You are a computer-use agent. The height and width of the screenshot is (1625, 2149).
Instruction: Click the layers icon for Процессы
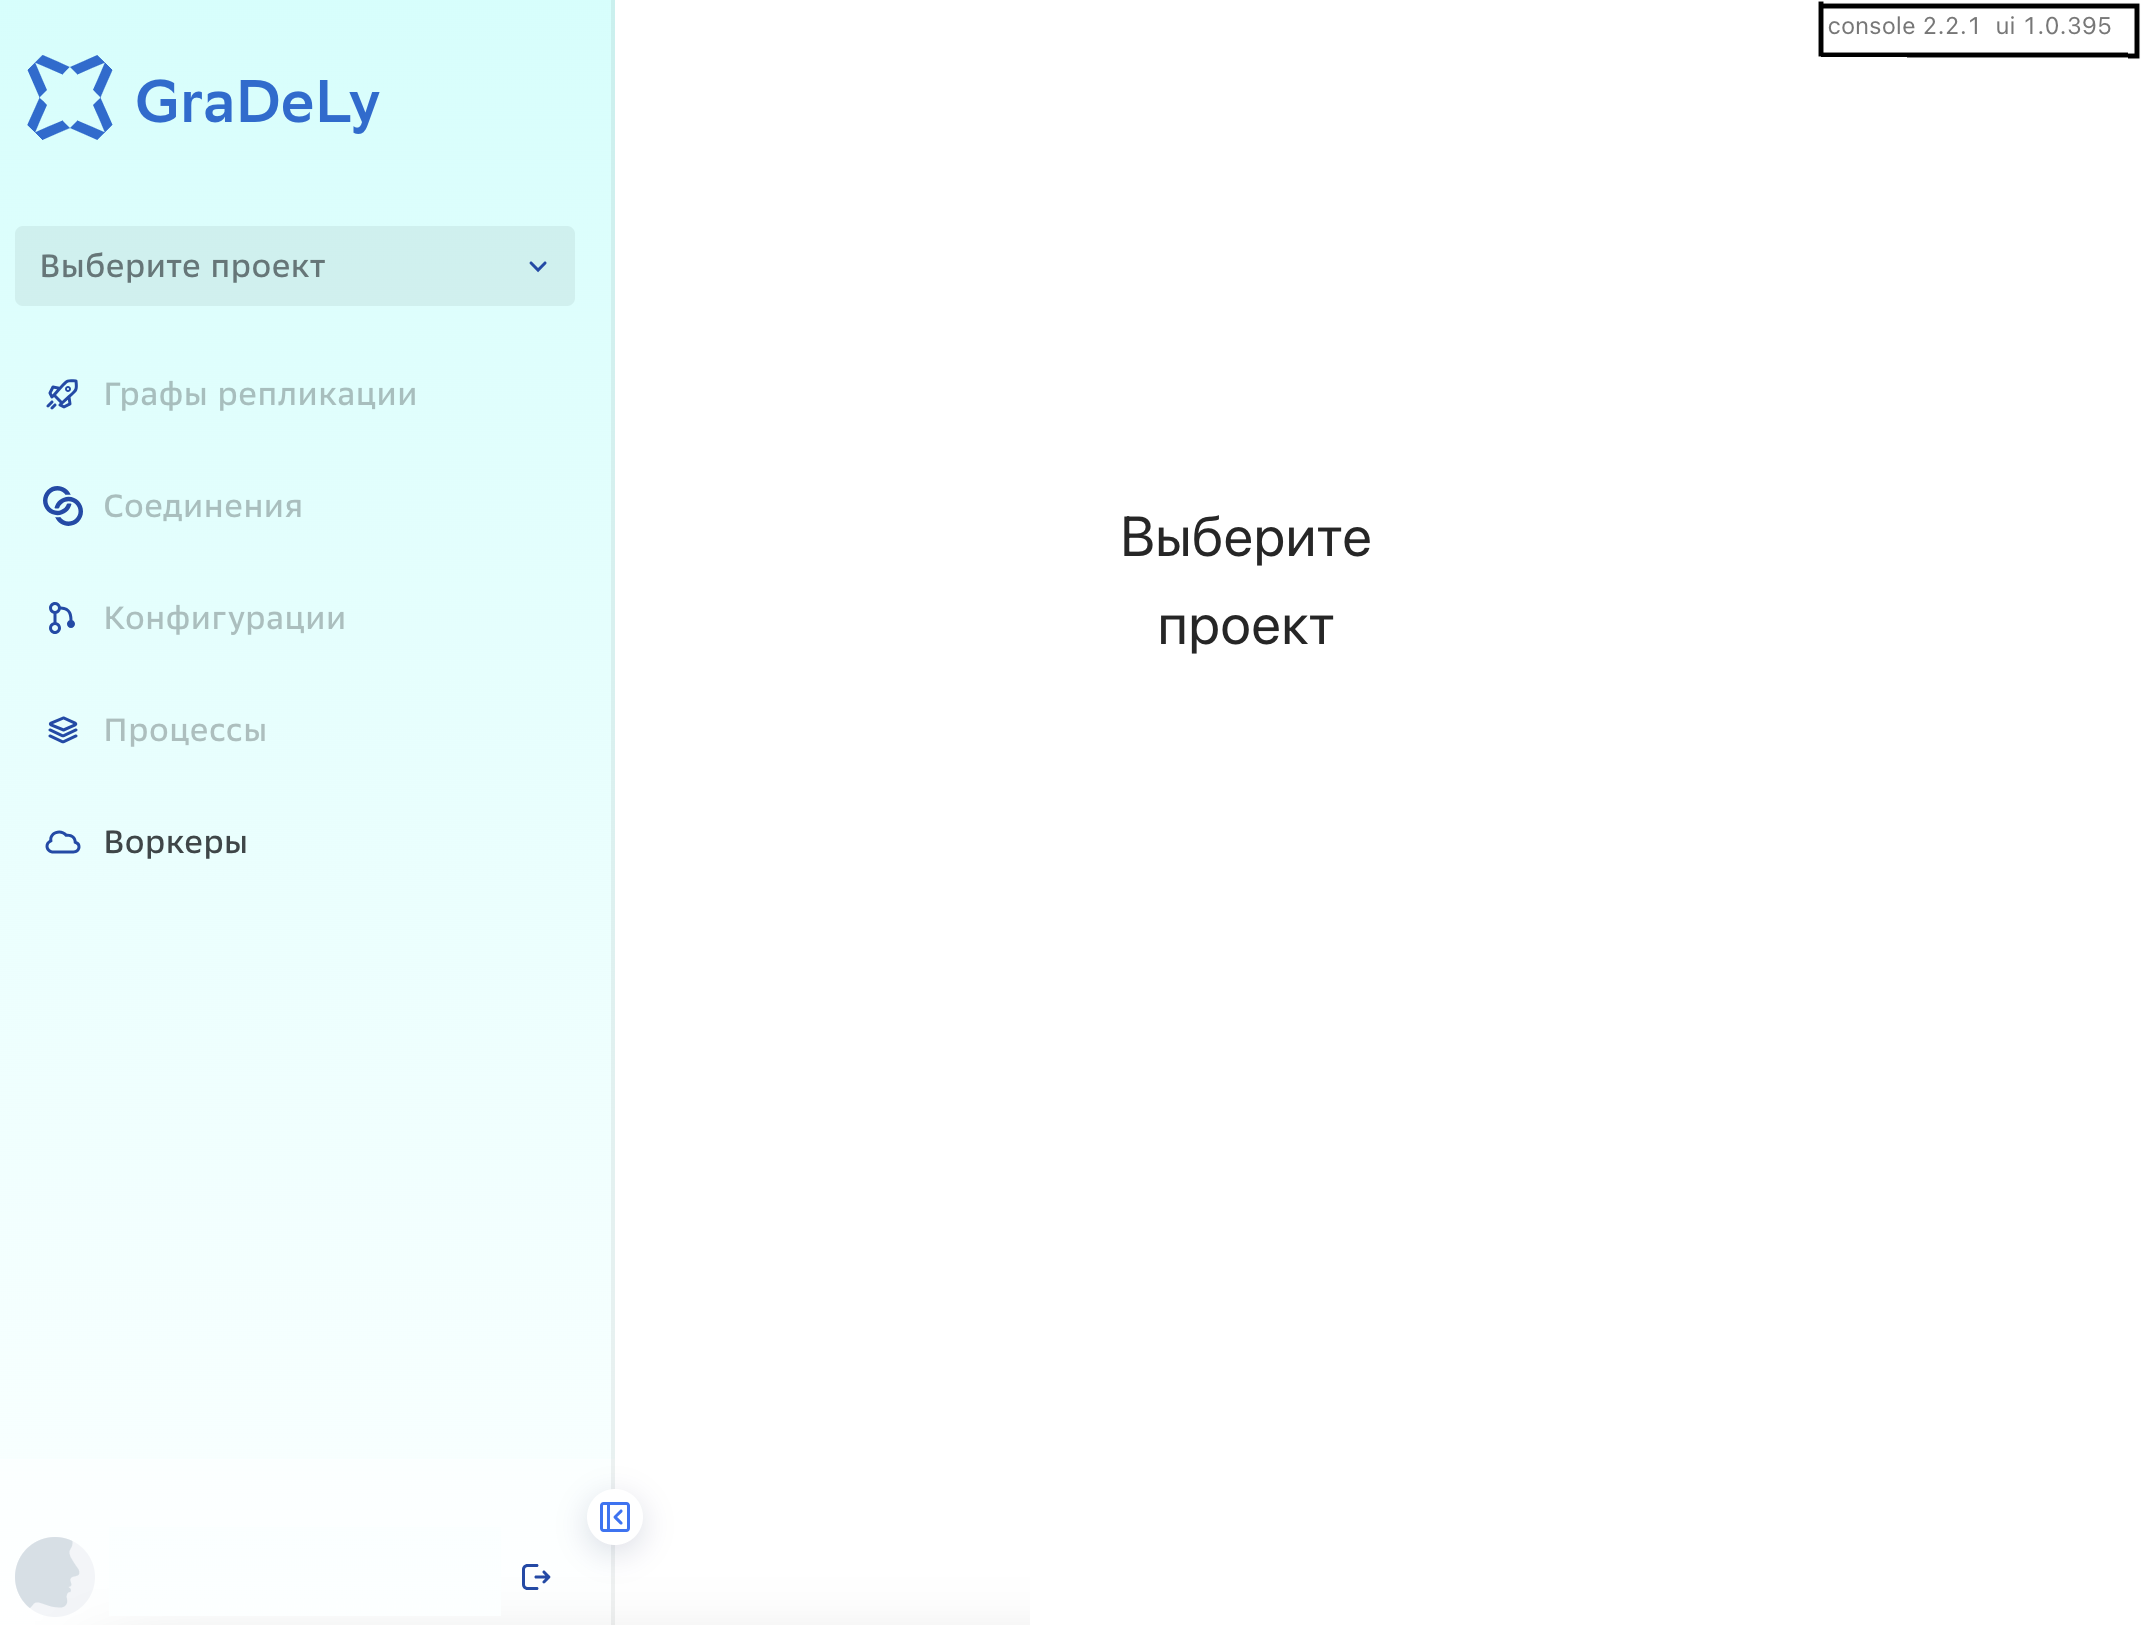click(62, 730)
